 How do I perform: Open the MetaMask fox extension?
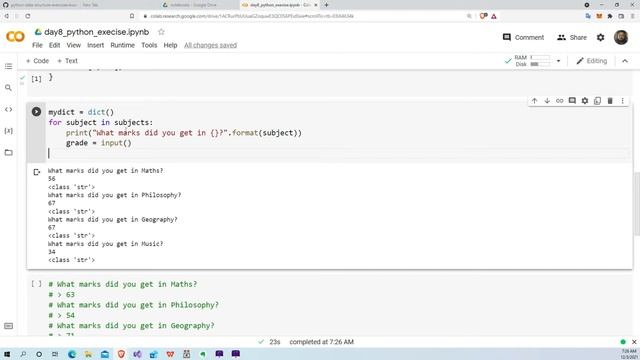[x=599, y=16]
